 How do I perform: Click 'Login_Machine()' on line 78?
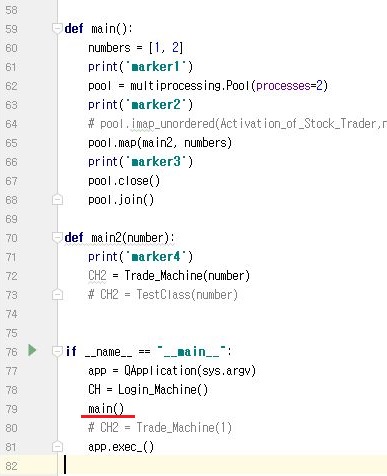[x=163, y=390]
